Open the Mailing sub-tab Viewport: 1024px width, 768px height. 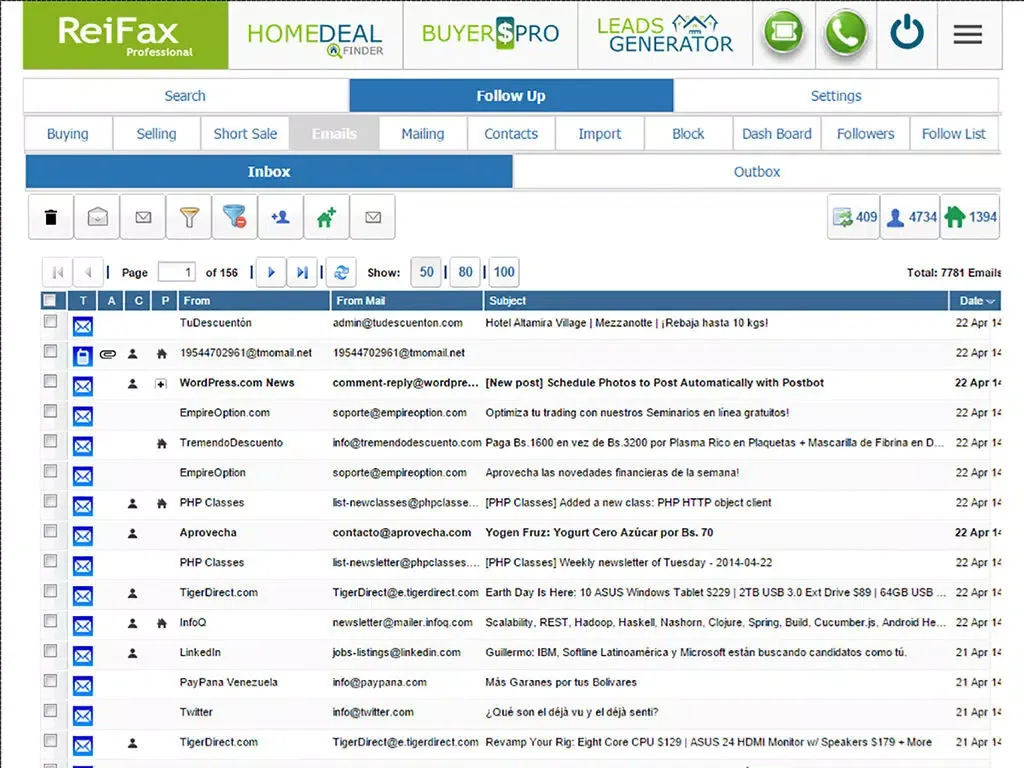point(423,134)
